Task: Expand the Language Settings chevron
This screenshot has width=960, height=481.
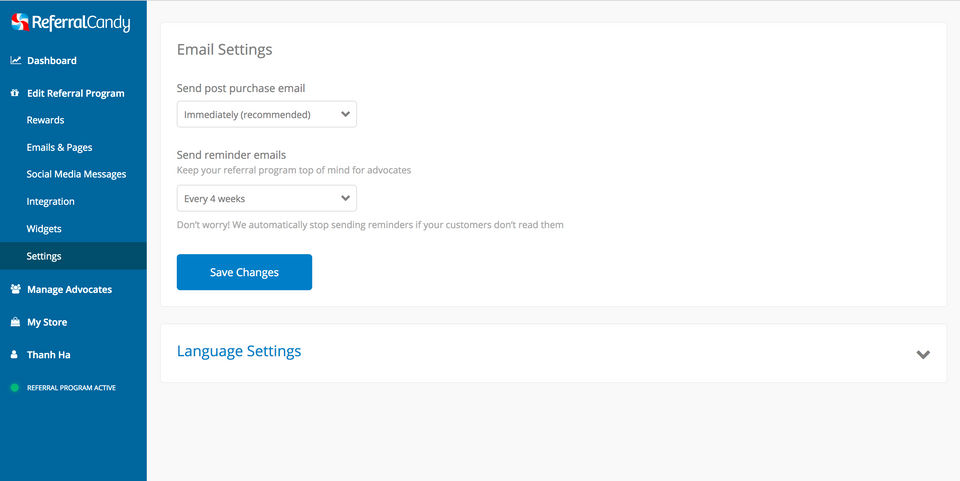Action: [922, 354]
